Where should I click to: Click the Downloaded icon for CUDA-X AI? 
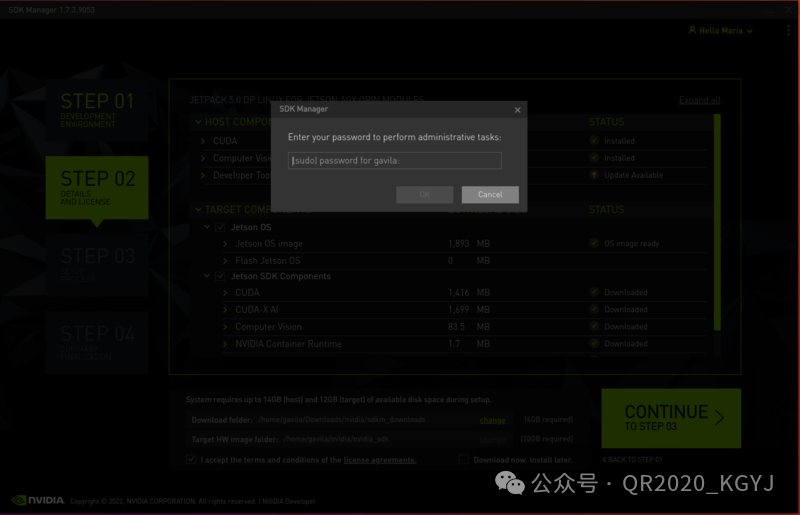[x=594, y=309]
